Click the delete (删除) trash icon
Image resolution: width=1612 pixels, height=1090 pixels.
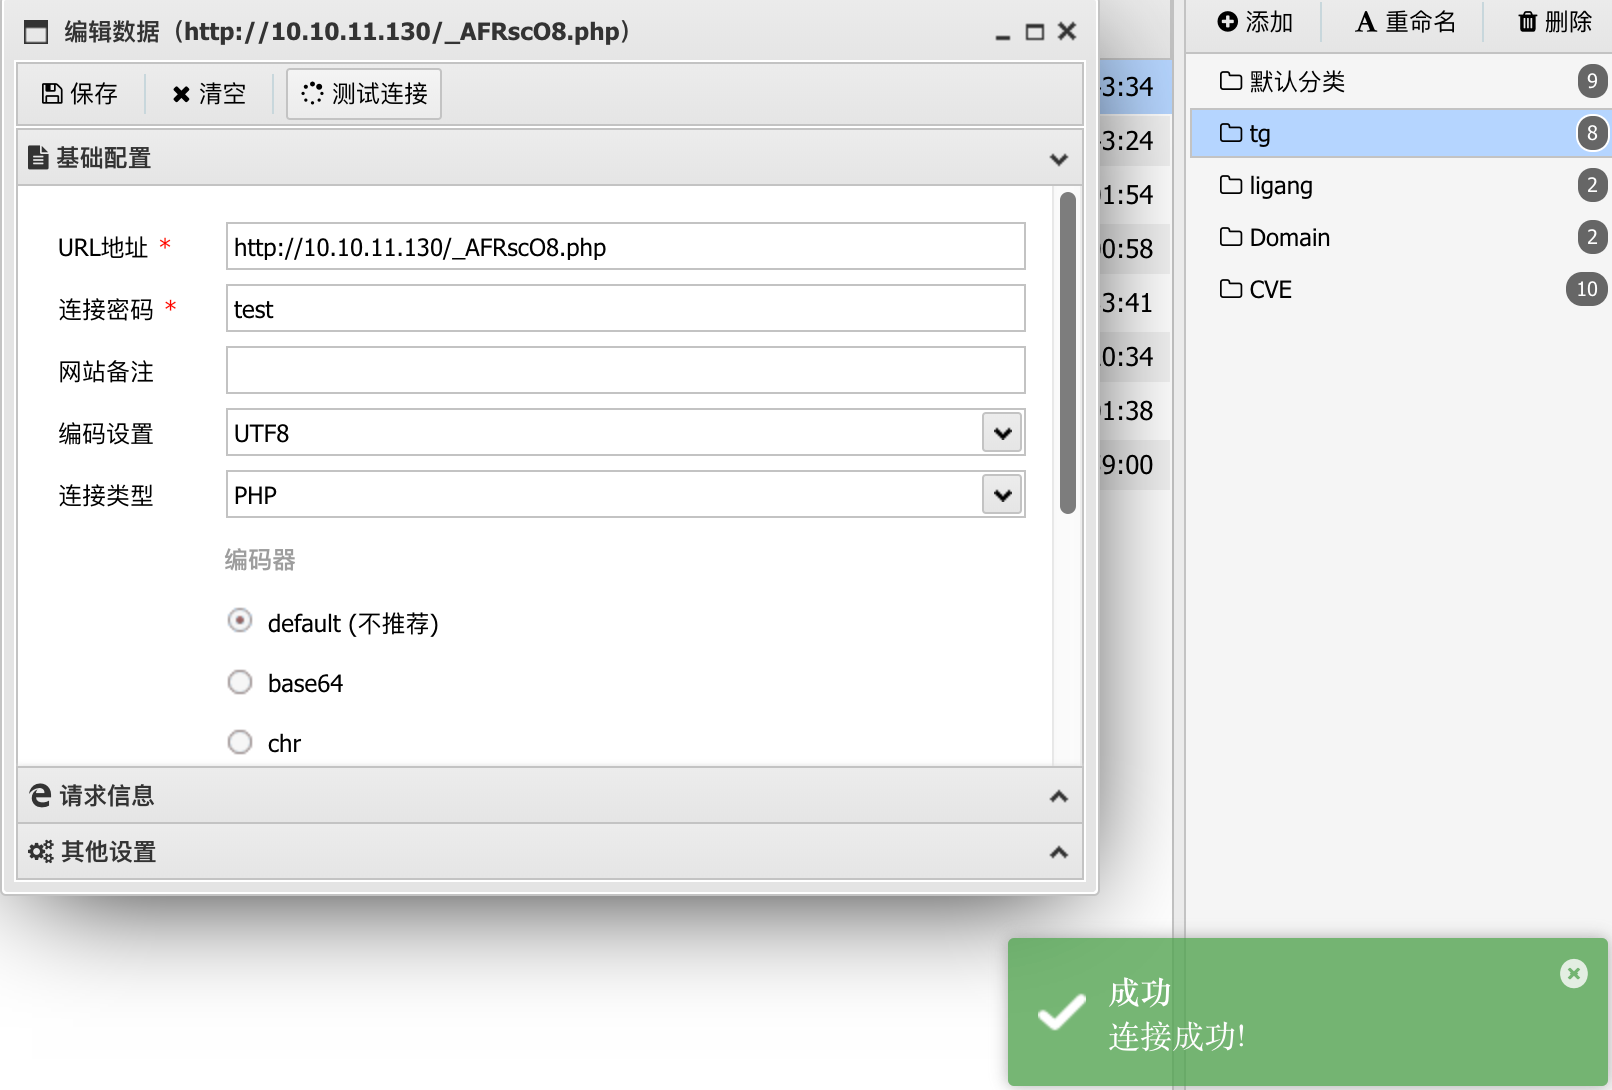(1527, 21)
